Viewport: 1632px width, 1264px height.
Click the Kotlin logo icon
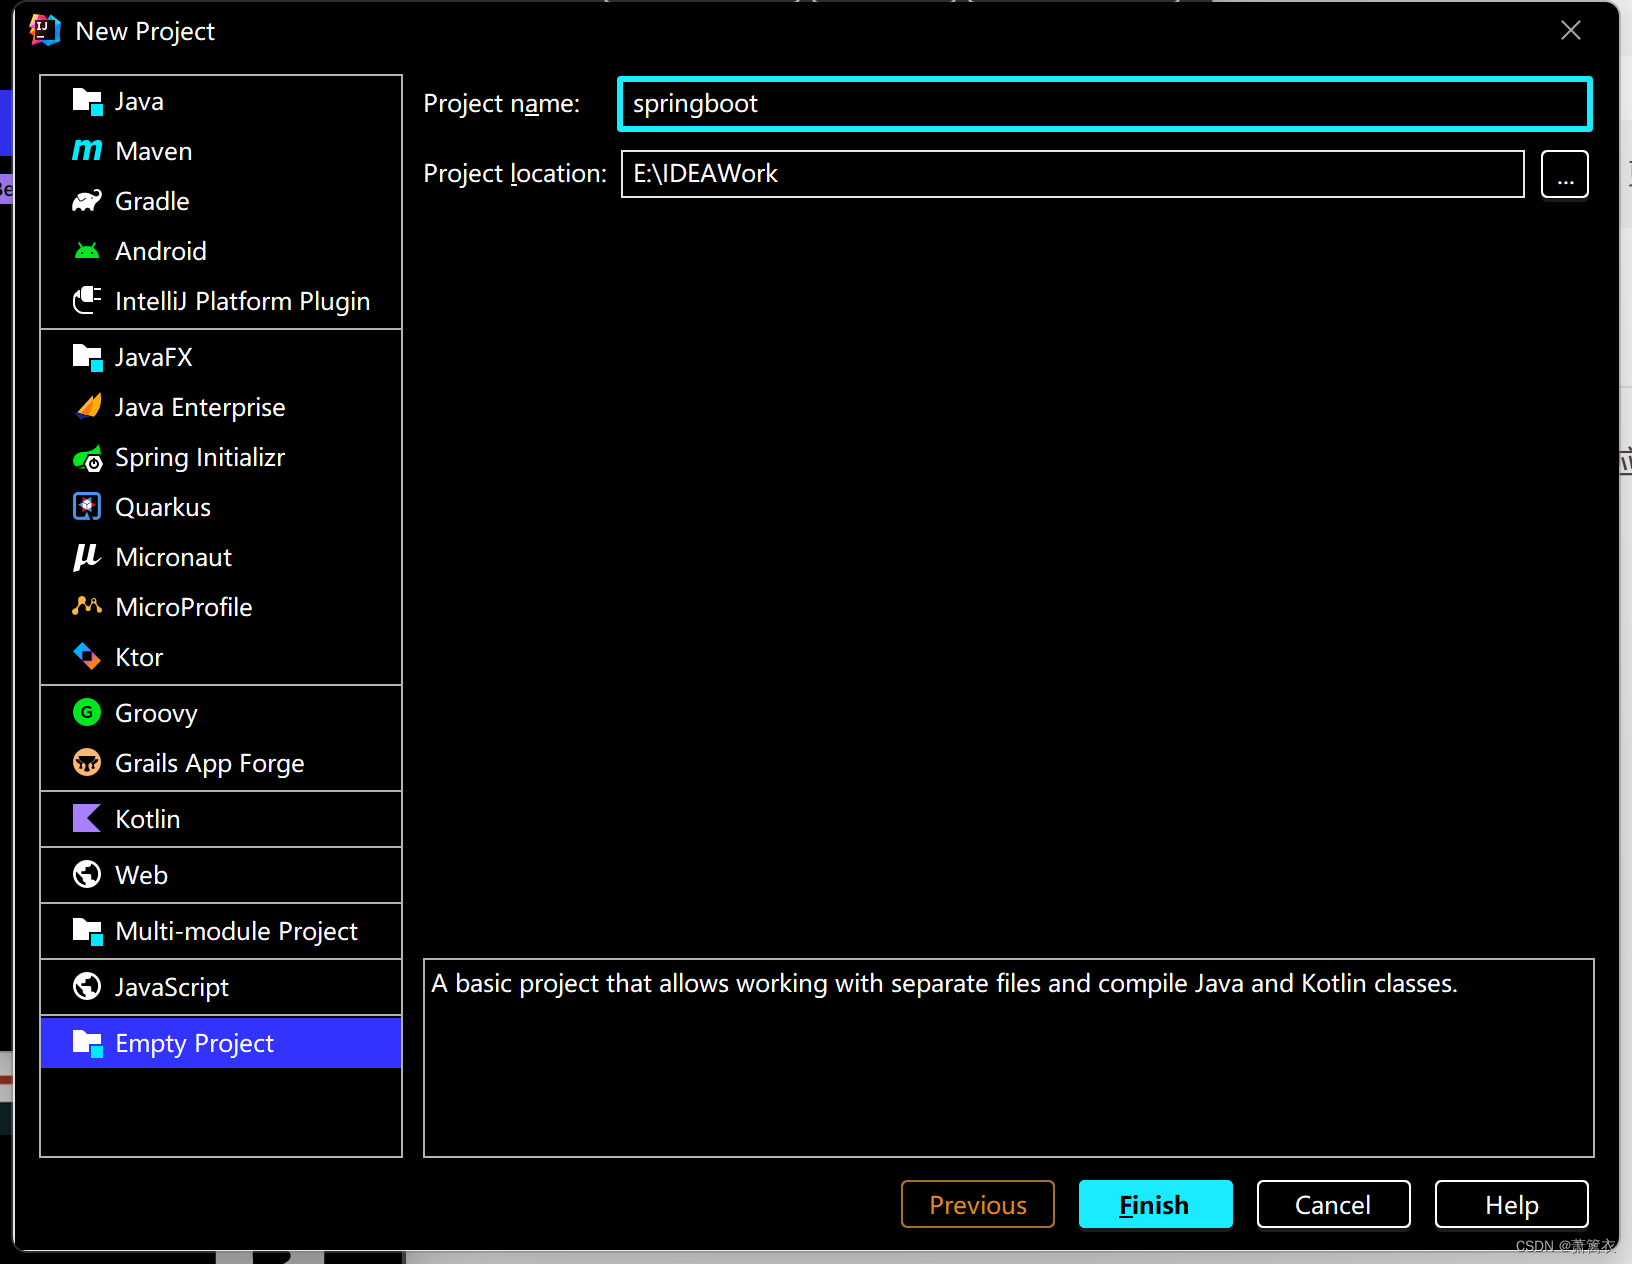pos(87,818)
